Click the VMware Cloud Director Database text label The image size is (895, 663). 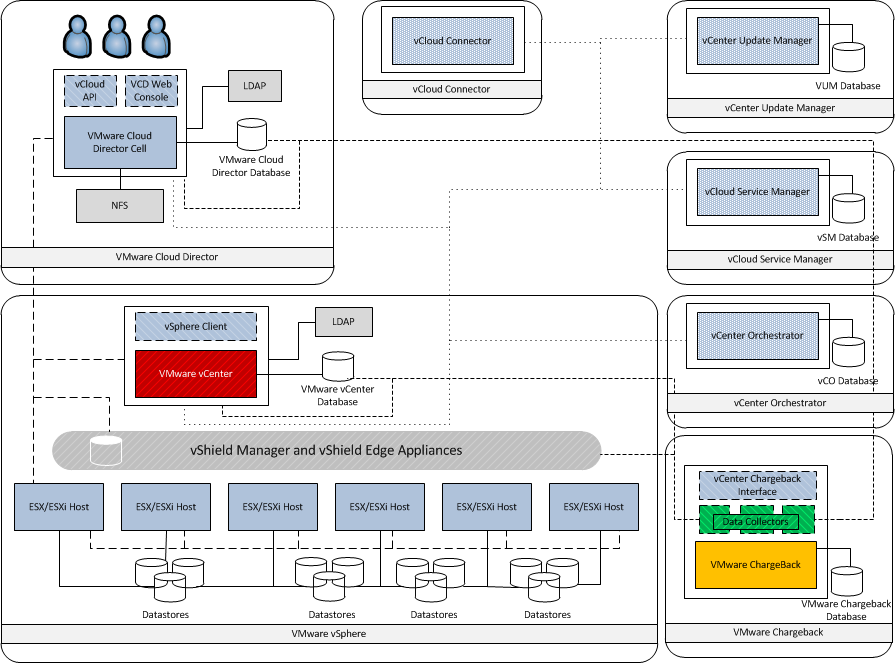click(x=251, y=166)
